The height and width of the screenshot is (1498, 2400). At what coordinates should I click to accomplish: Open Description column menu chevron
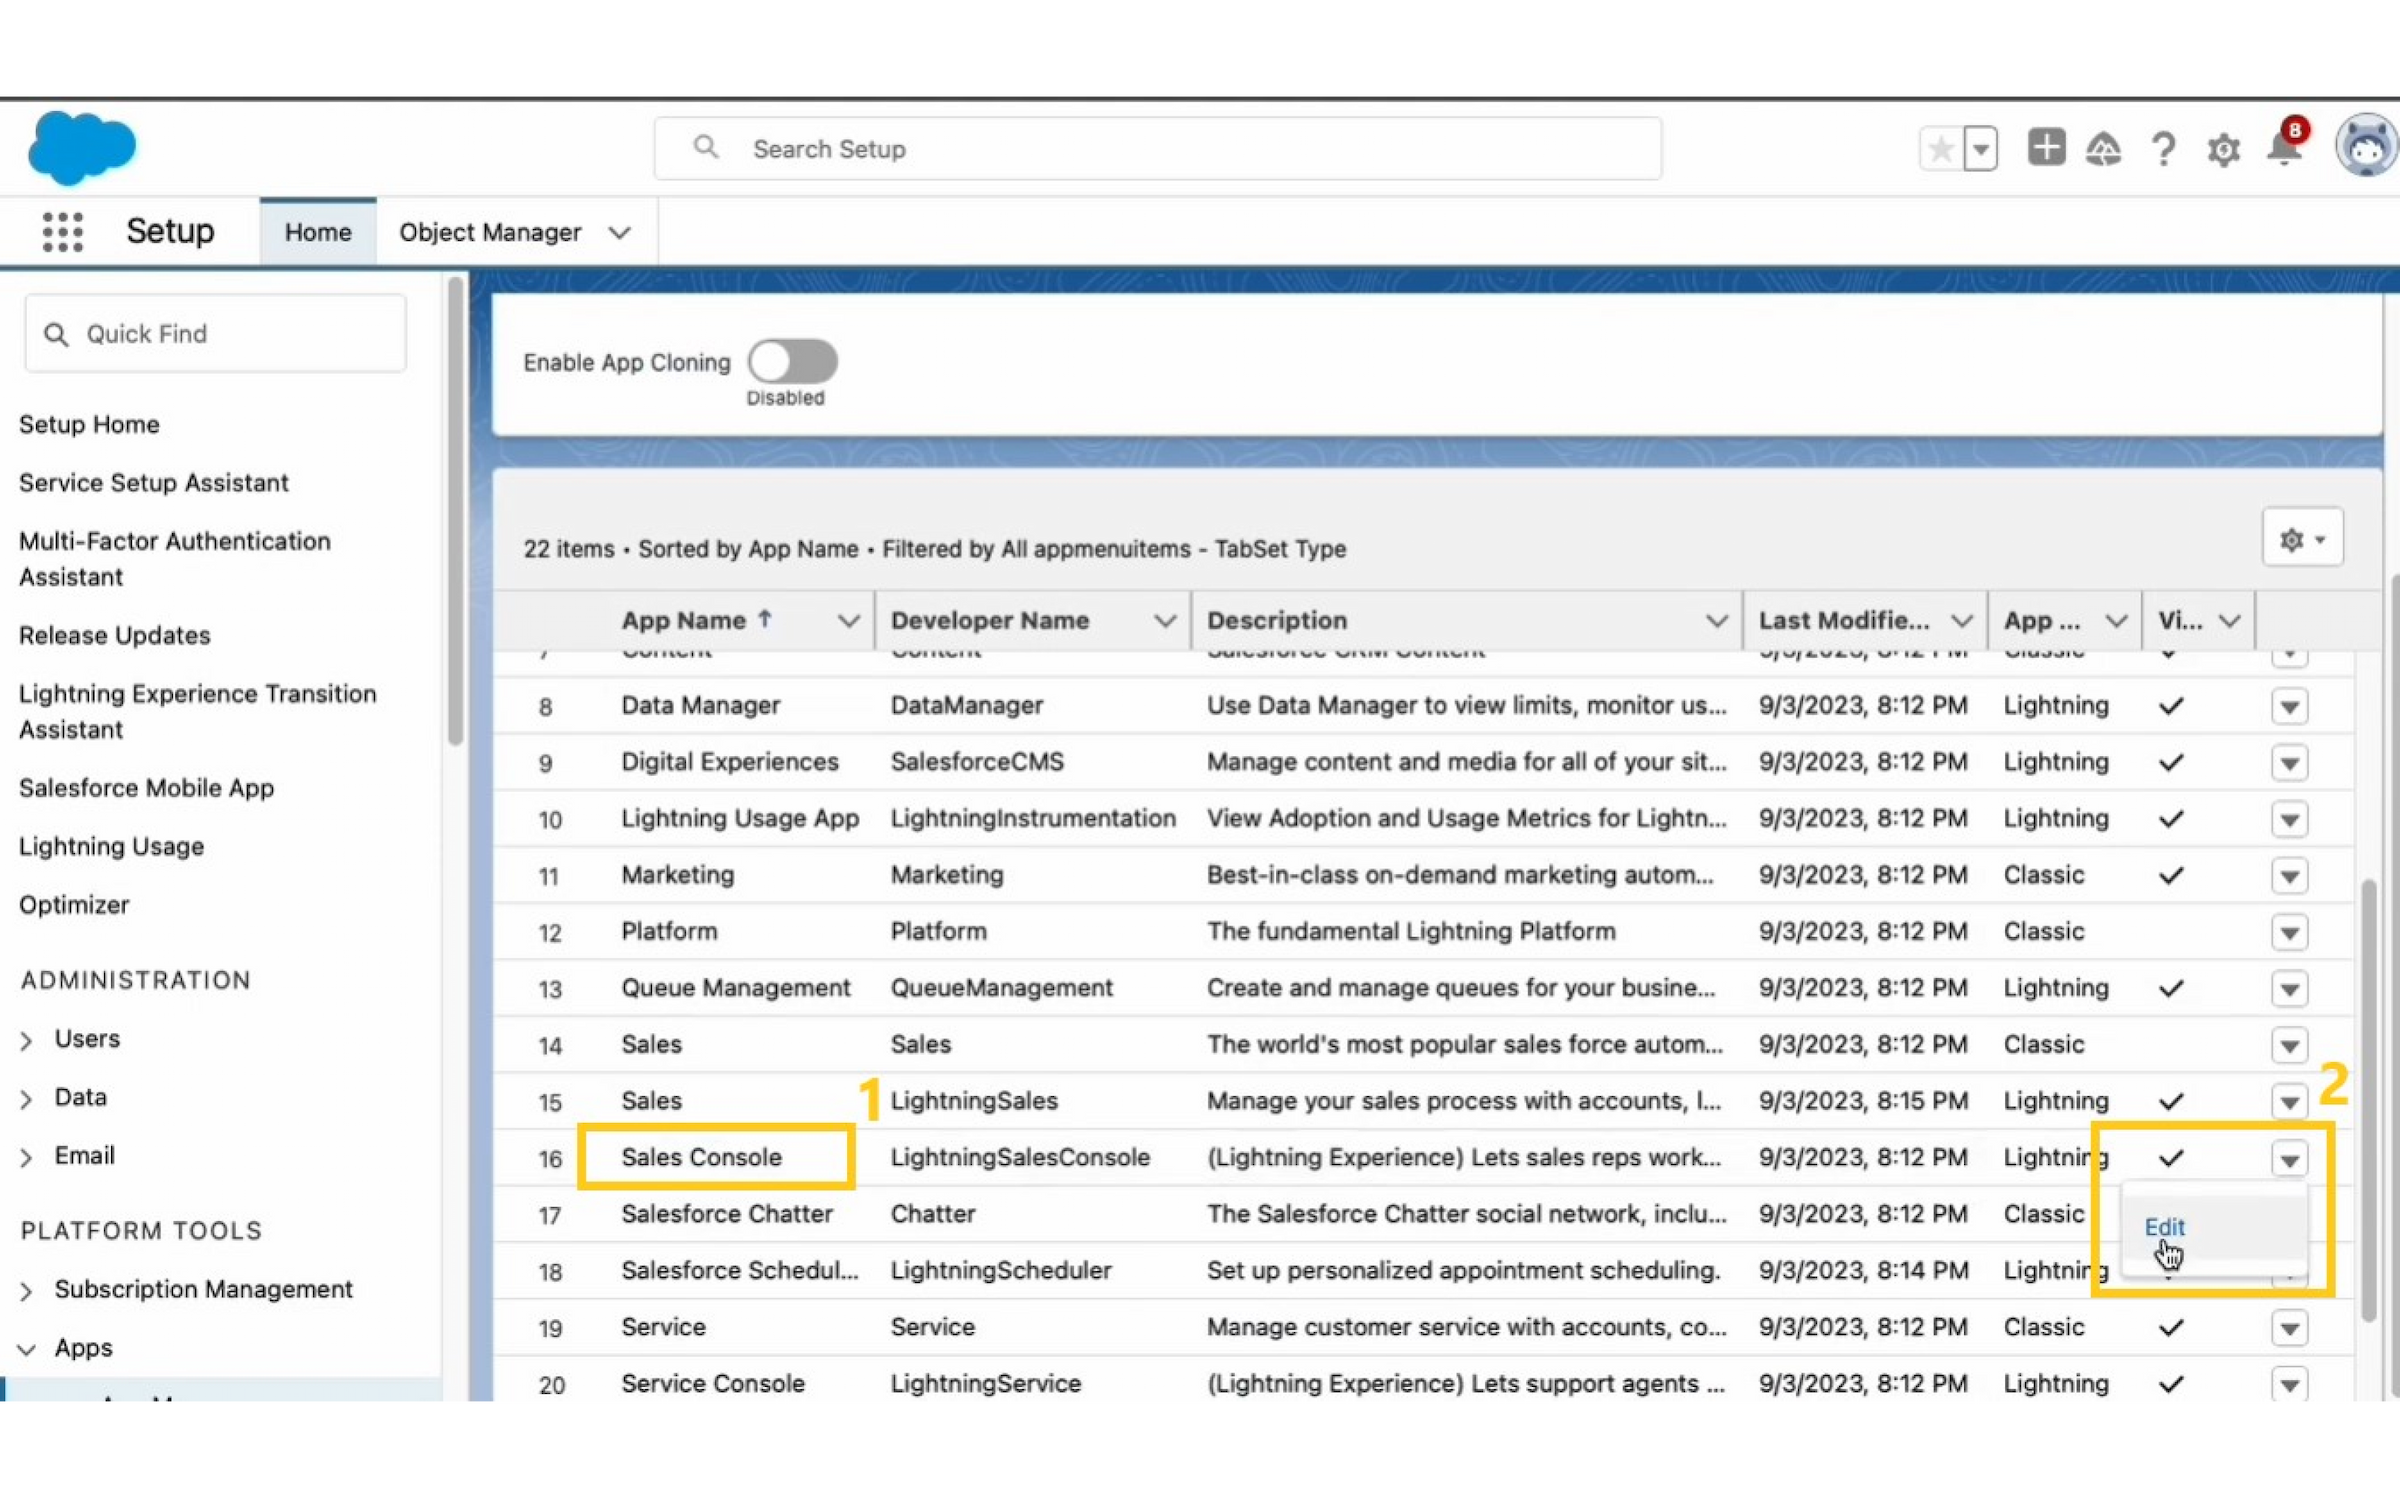click(1717, 621)
